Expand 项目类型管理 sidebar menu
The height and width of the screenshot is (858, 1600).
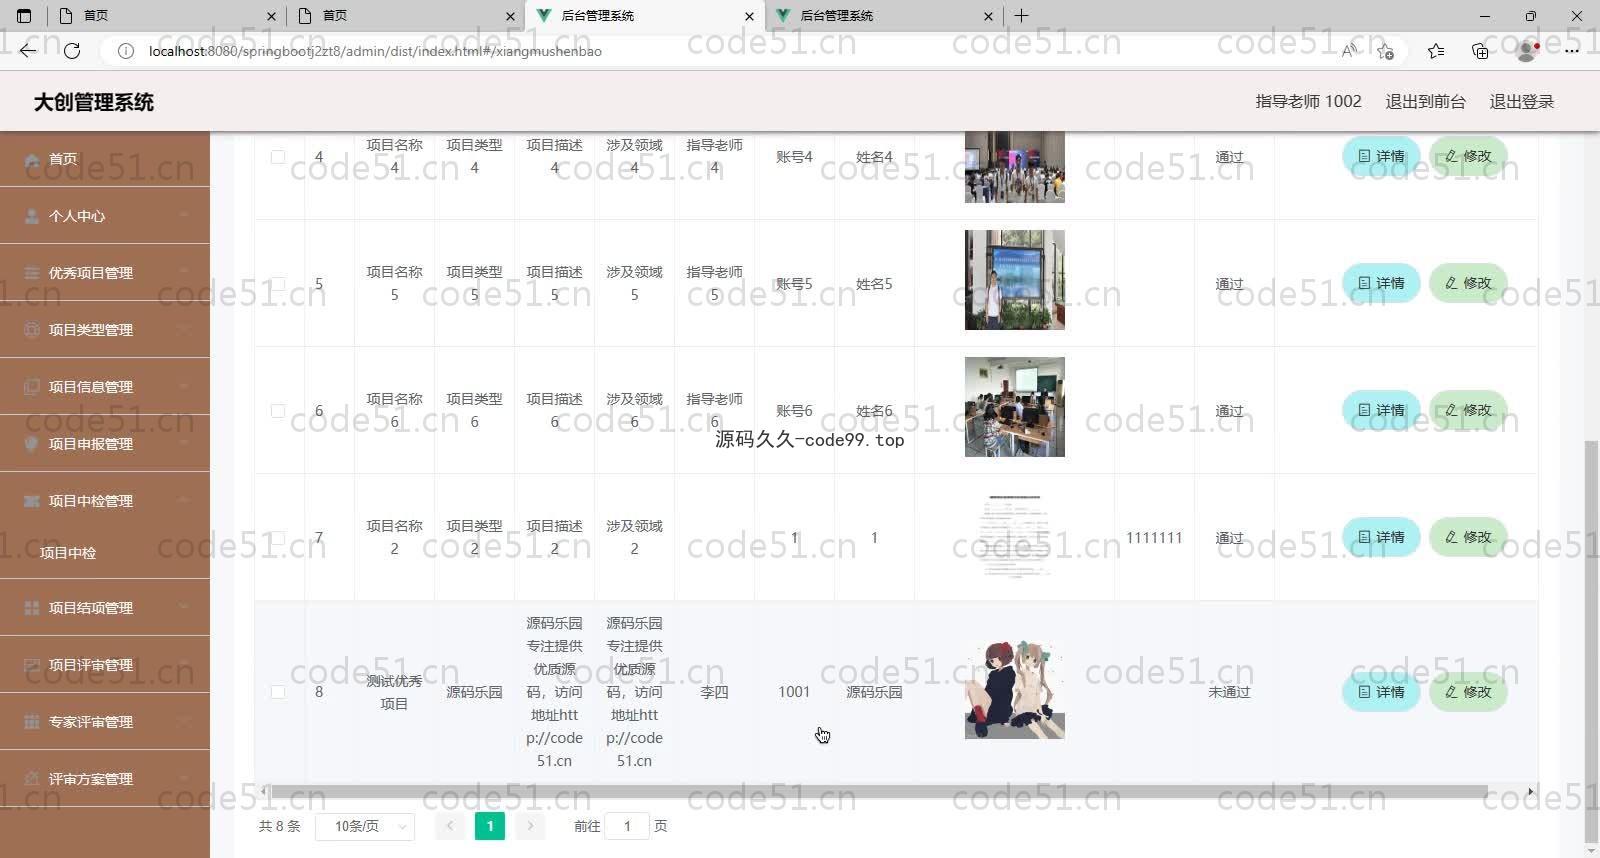point(105,330)
